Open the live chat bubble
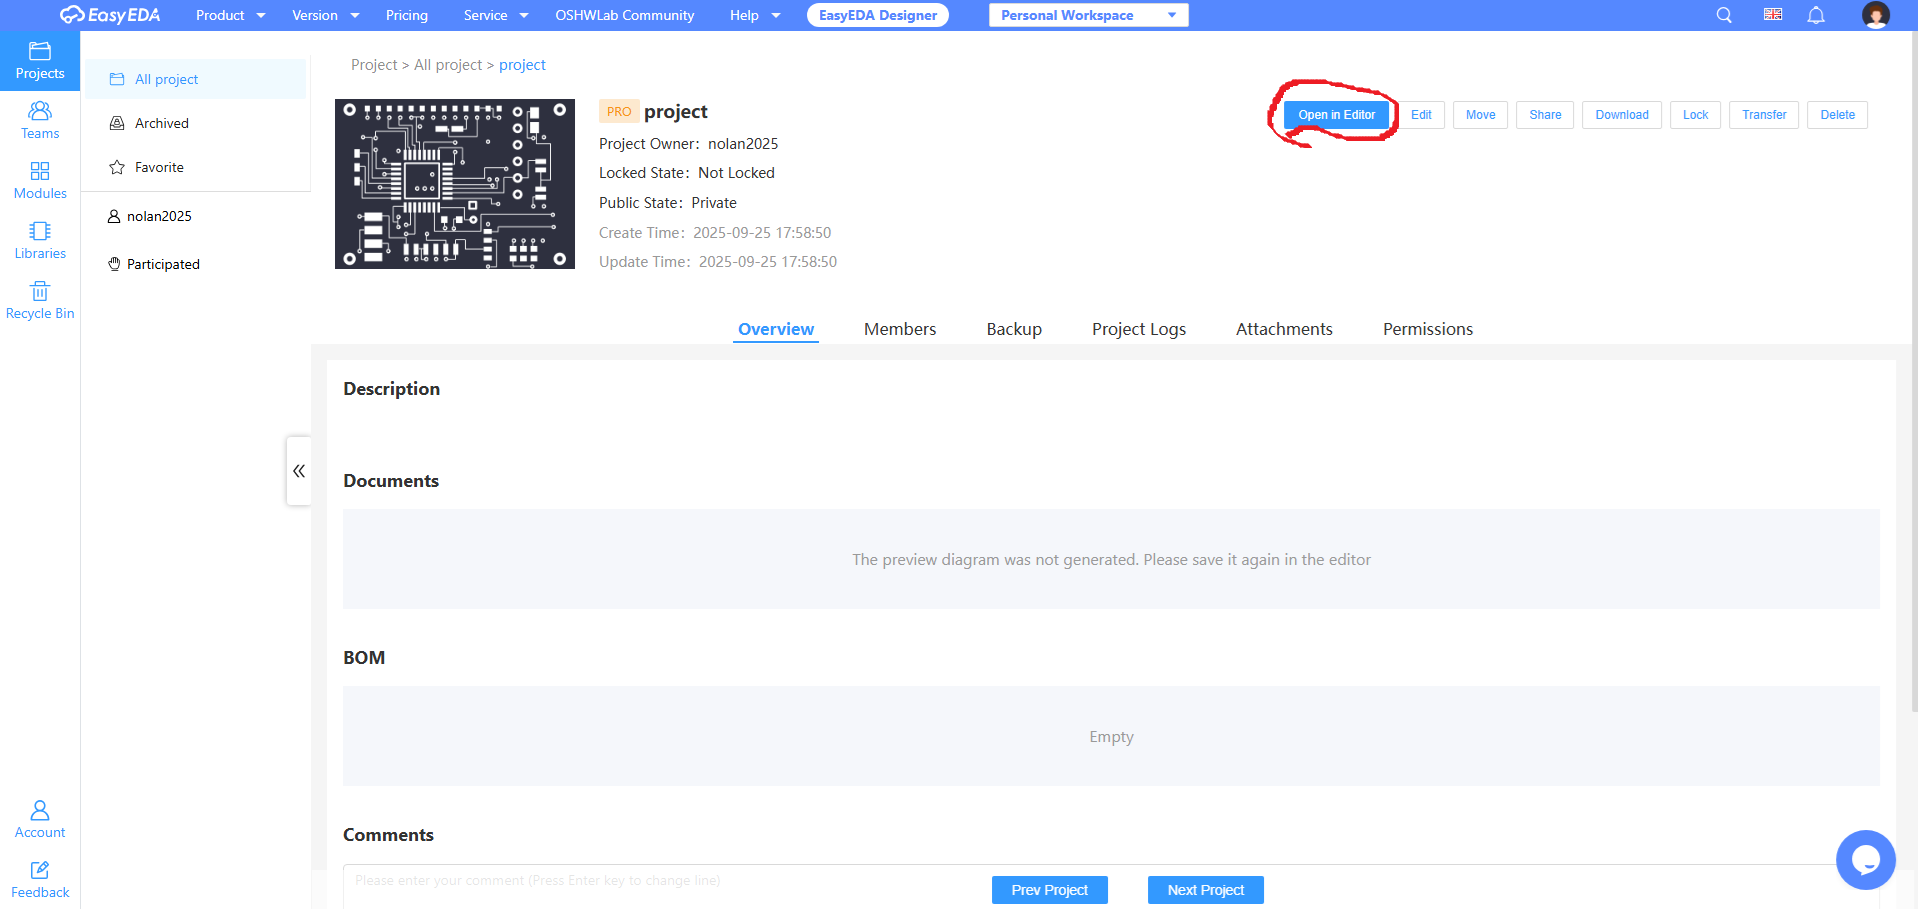Screen dimensions: 1918x909 click(1865, 859)
